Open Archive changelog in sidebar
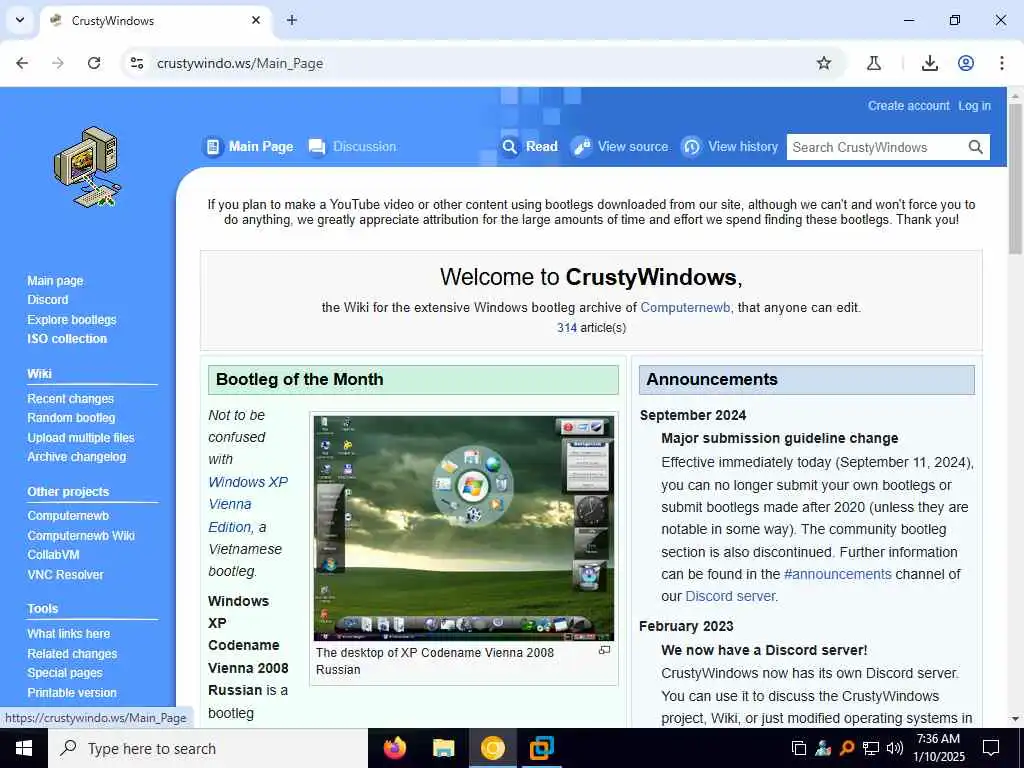This screenshot has height=768, width=1024. click(x=76, y=457)
